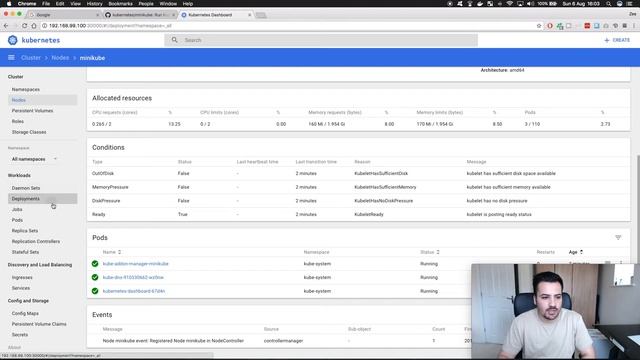
Task: Click the MemoryPressure condition type
Action: point(110,187)
